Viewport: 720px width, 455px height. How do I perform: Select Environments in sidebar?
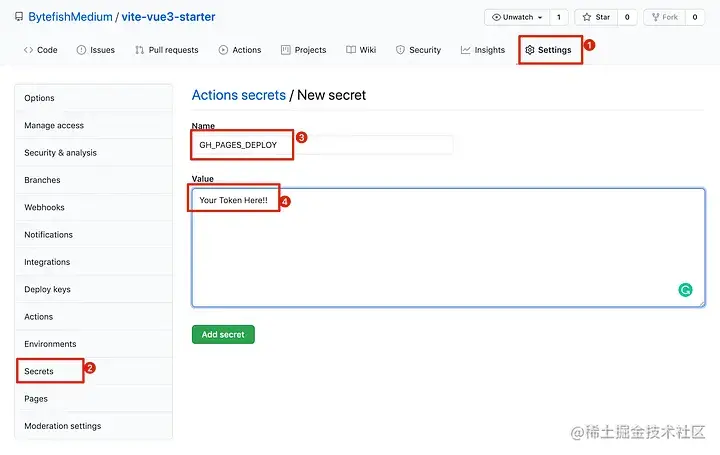[94, 344]
